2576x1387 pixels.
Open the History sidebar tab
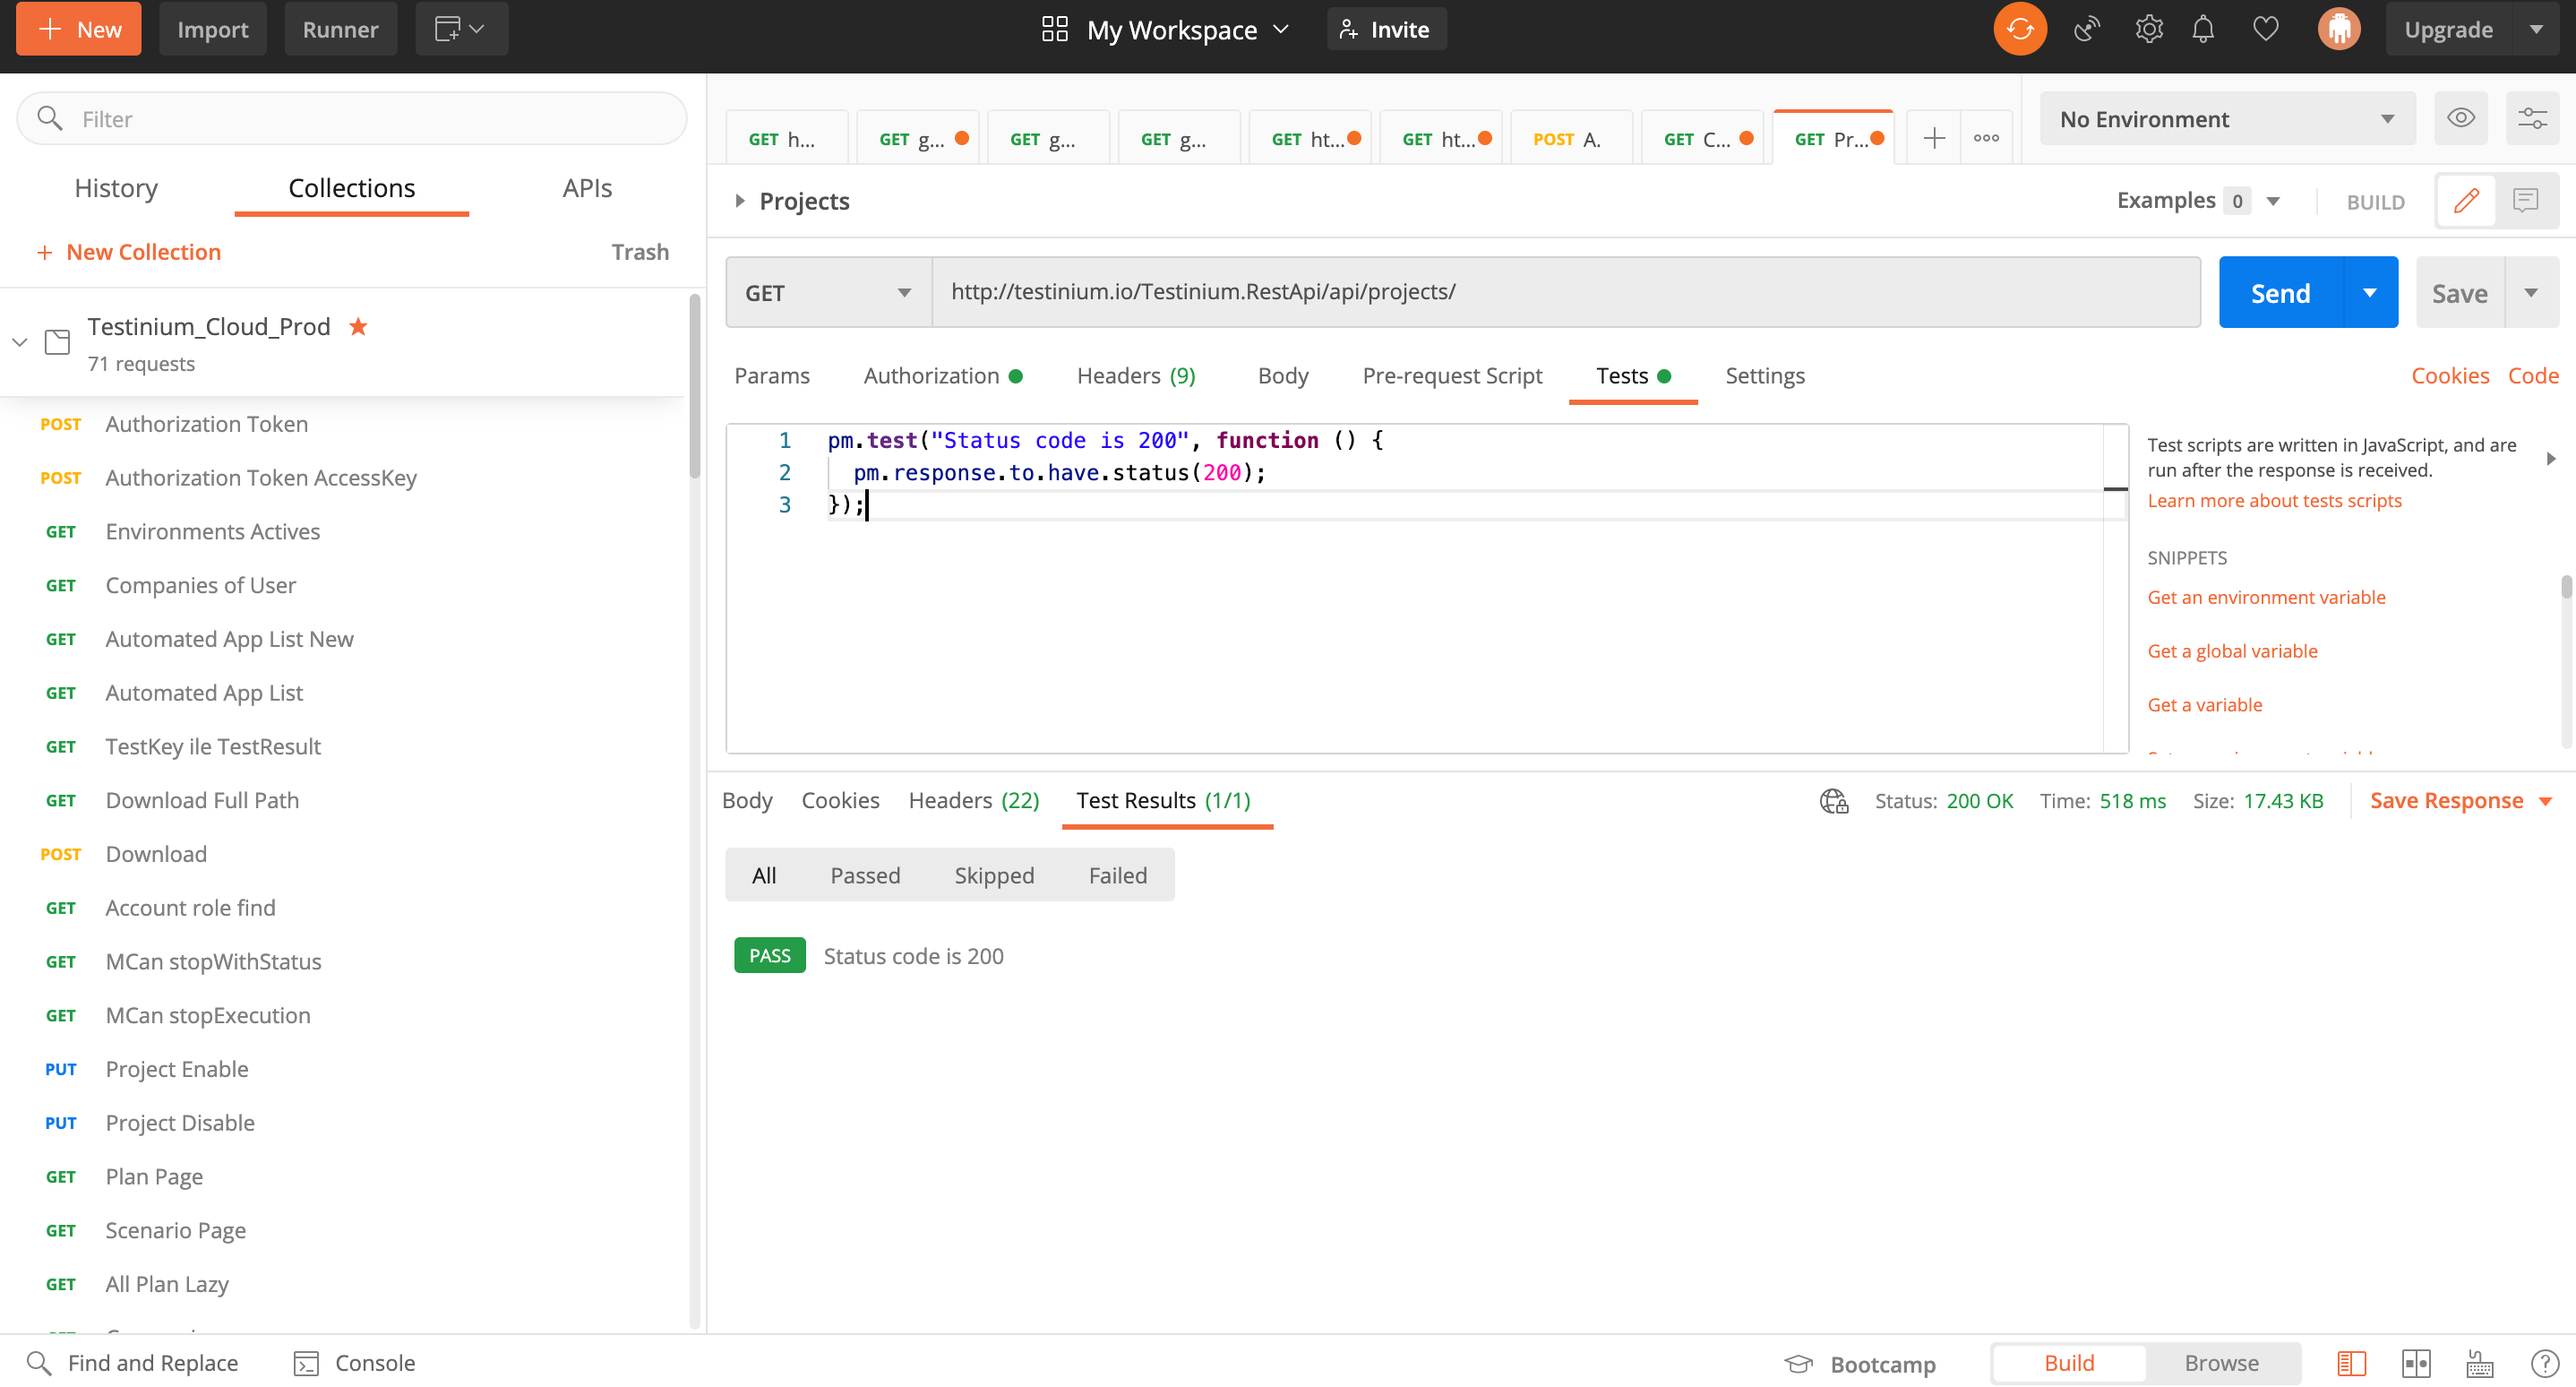(116, 188)
